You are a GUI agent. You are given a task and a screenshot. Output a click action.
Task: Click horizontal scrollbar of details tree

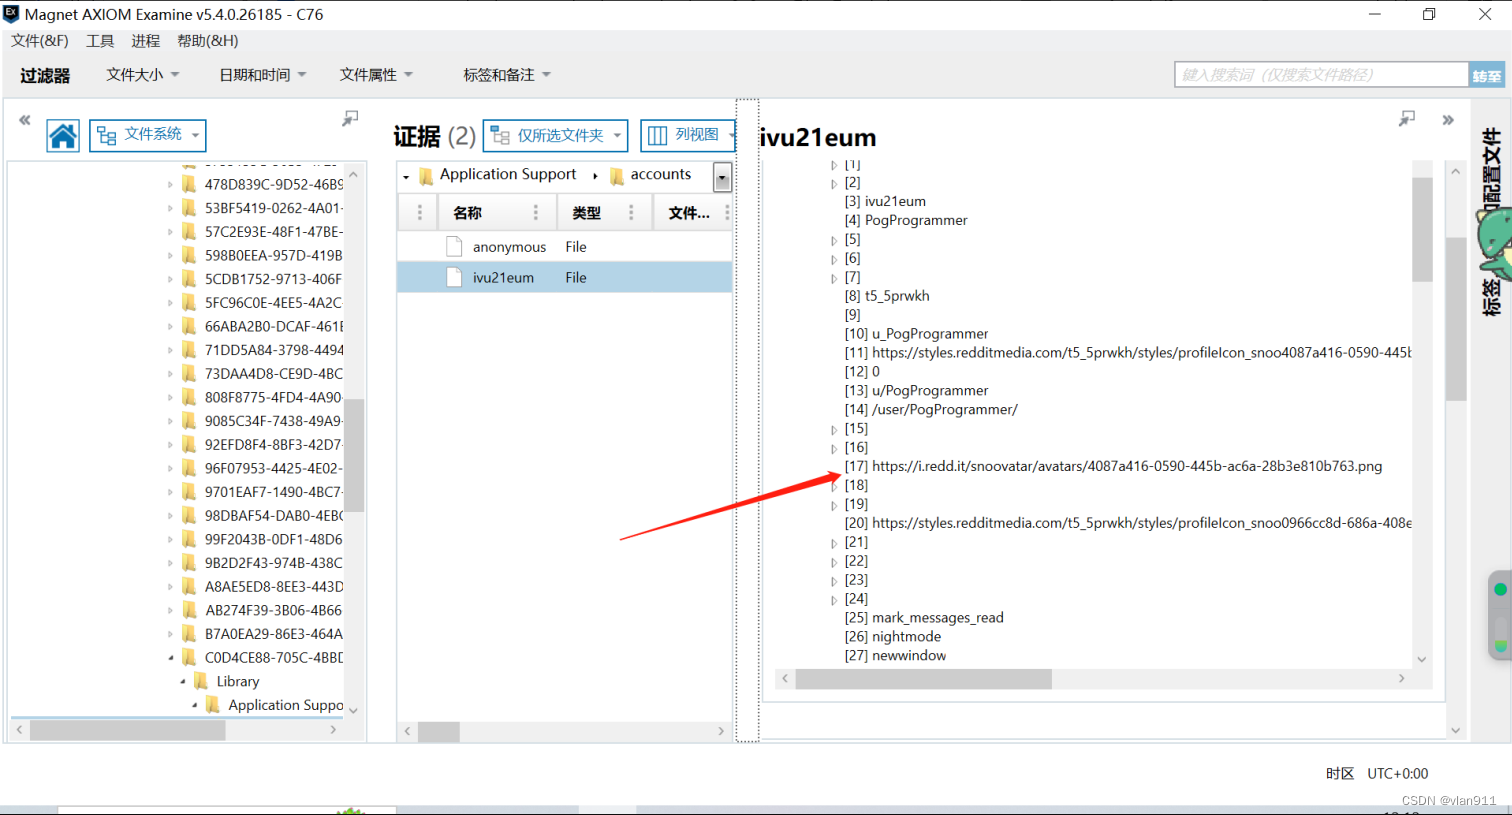[924, 679]
